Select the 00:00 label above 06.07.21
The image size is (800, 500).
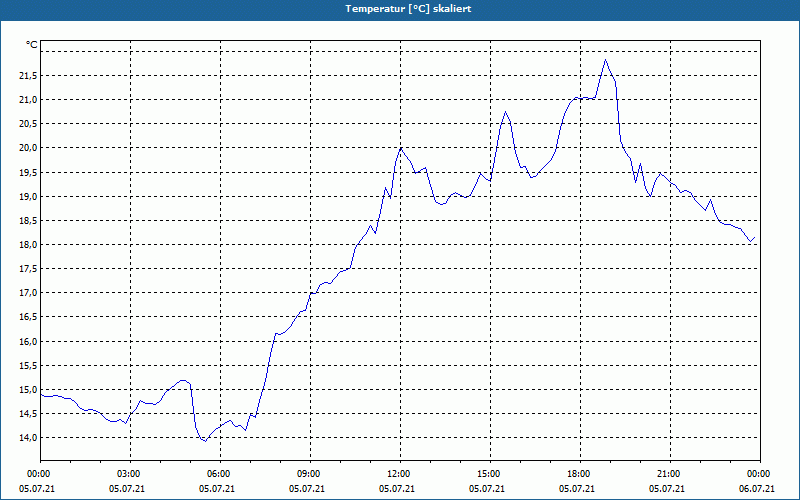[758, 474]
